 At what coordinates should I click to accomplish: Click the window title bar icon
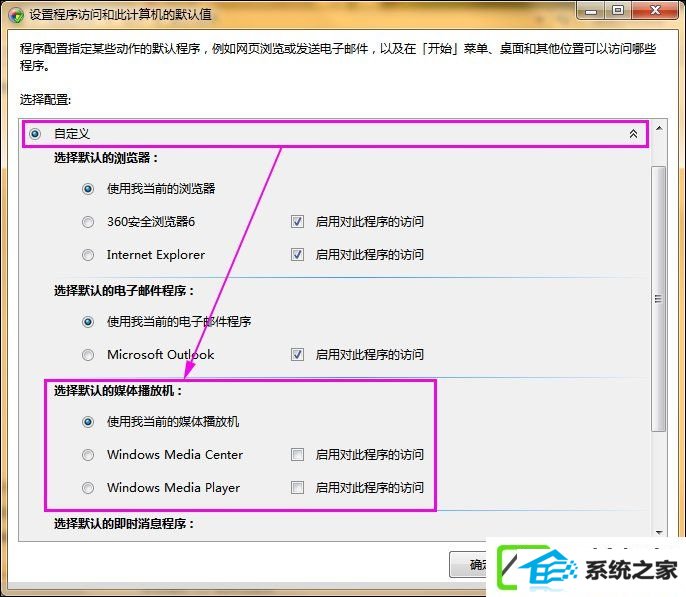click(16, 15)
